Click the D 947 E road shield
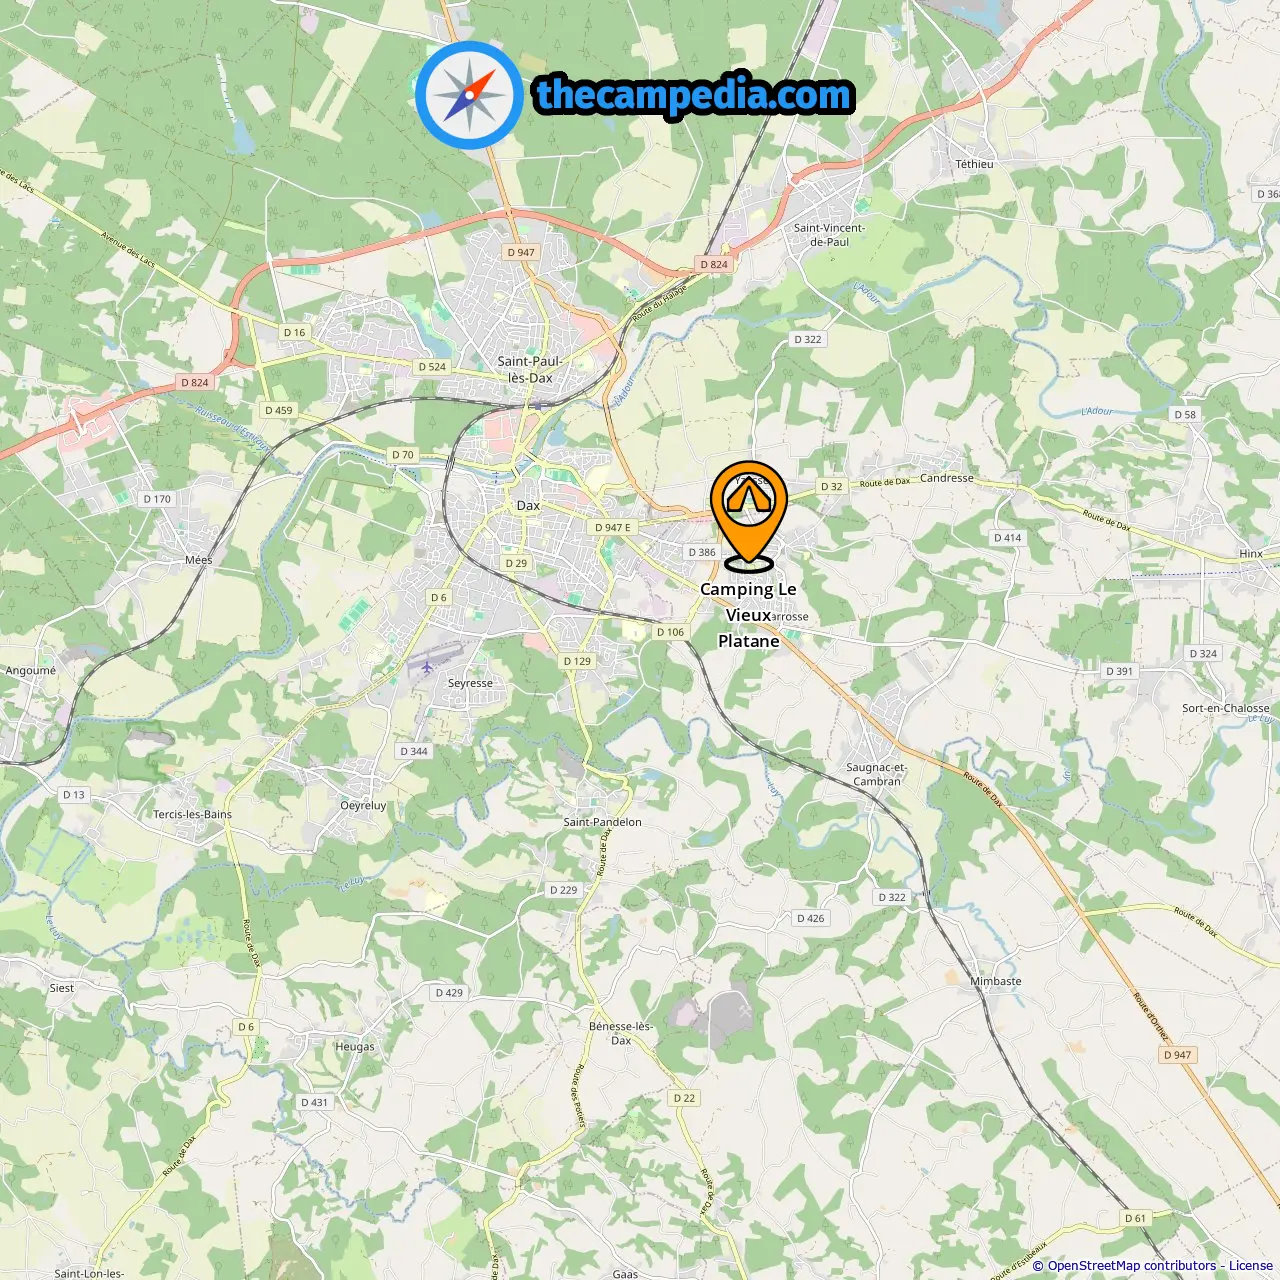The width and height of the screenshot is (1280, 1280). (614, 527)
